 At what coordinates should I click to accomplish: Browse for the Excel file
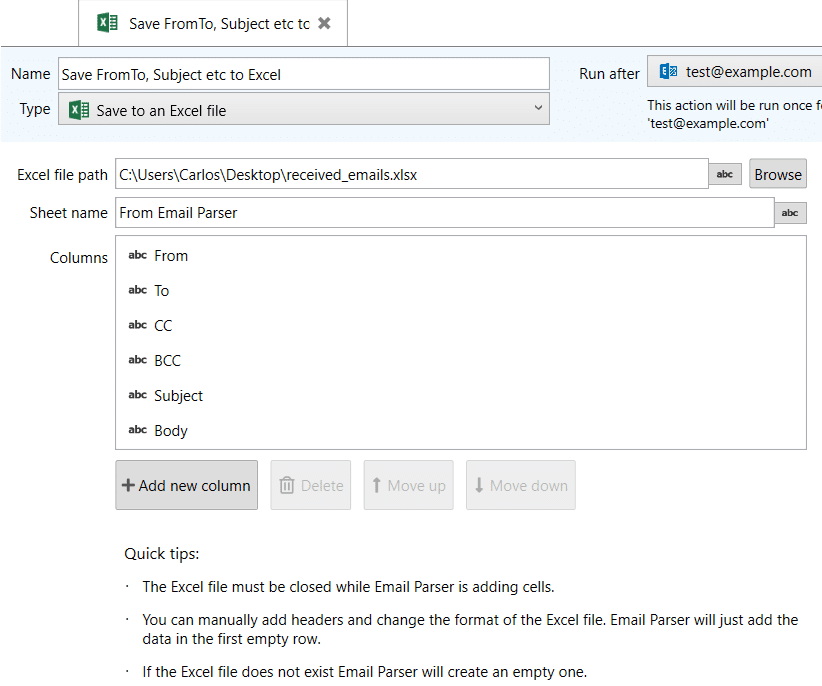[777, 174]
